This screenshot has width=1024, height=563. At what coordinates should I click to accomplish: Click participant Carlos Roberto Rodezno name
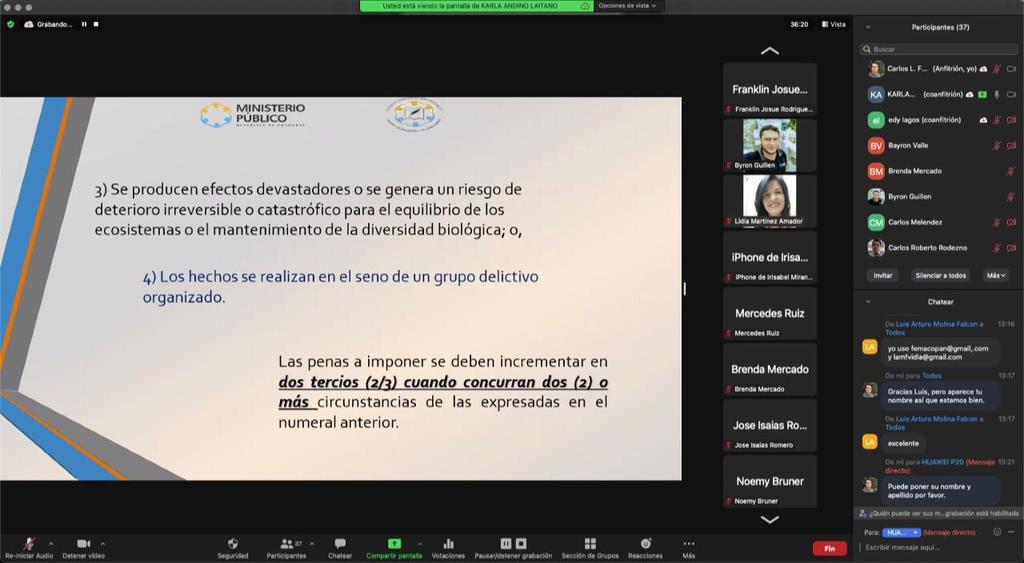(927, 248)
